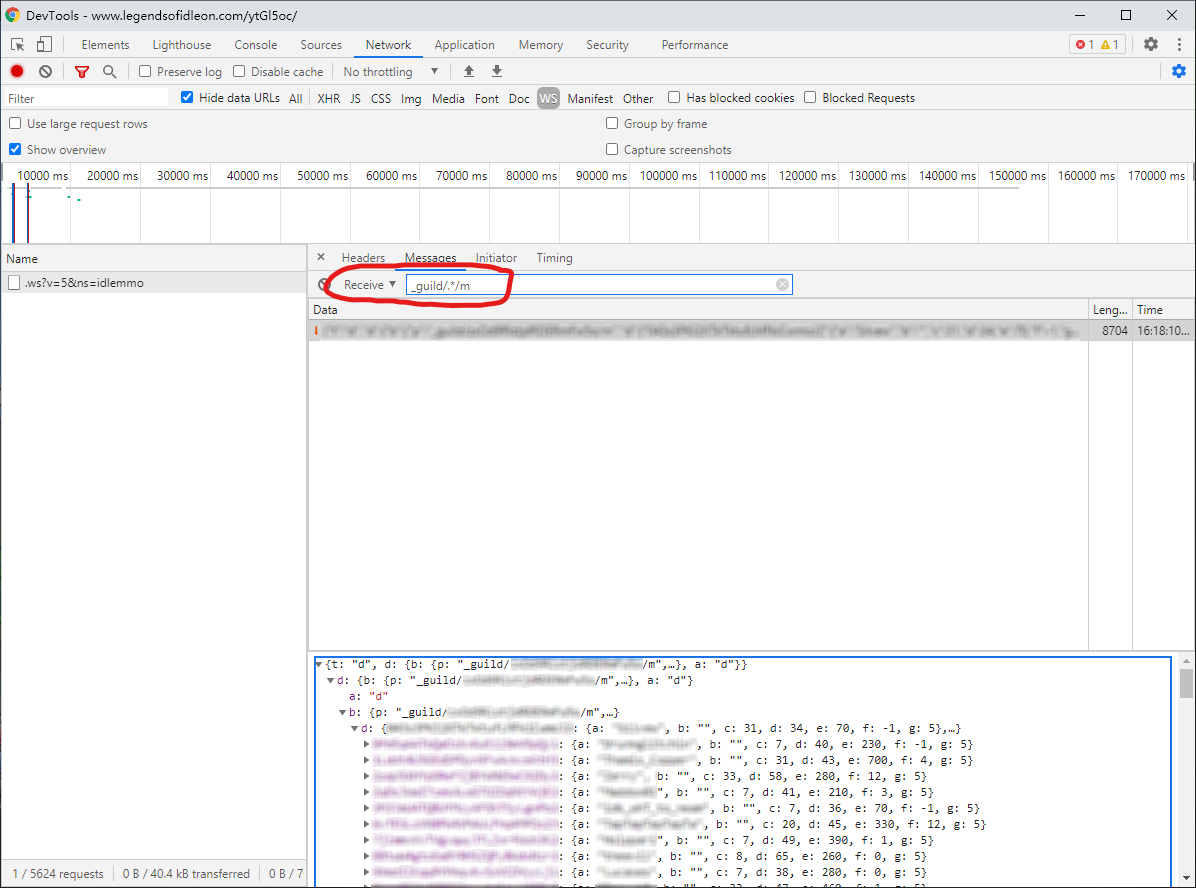
Task: Collapse the nested d: member list node
Action: tap(355, 729)
